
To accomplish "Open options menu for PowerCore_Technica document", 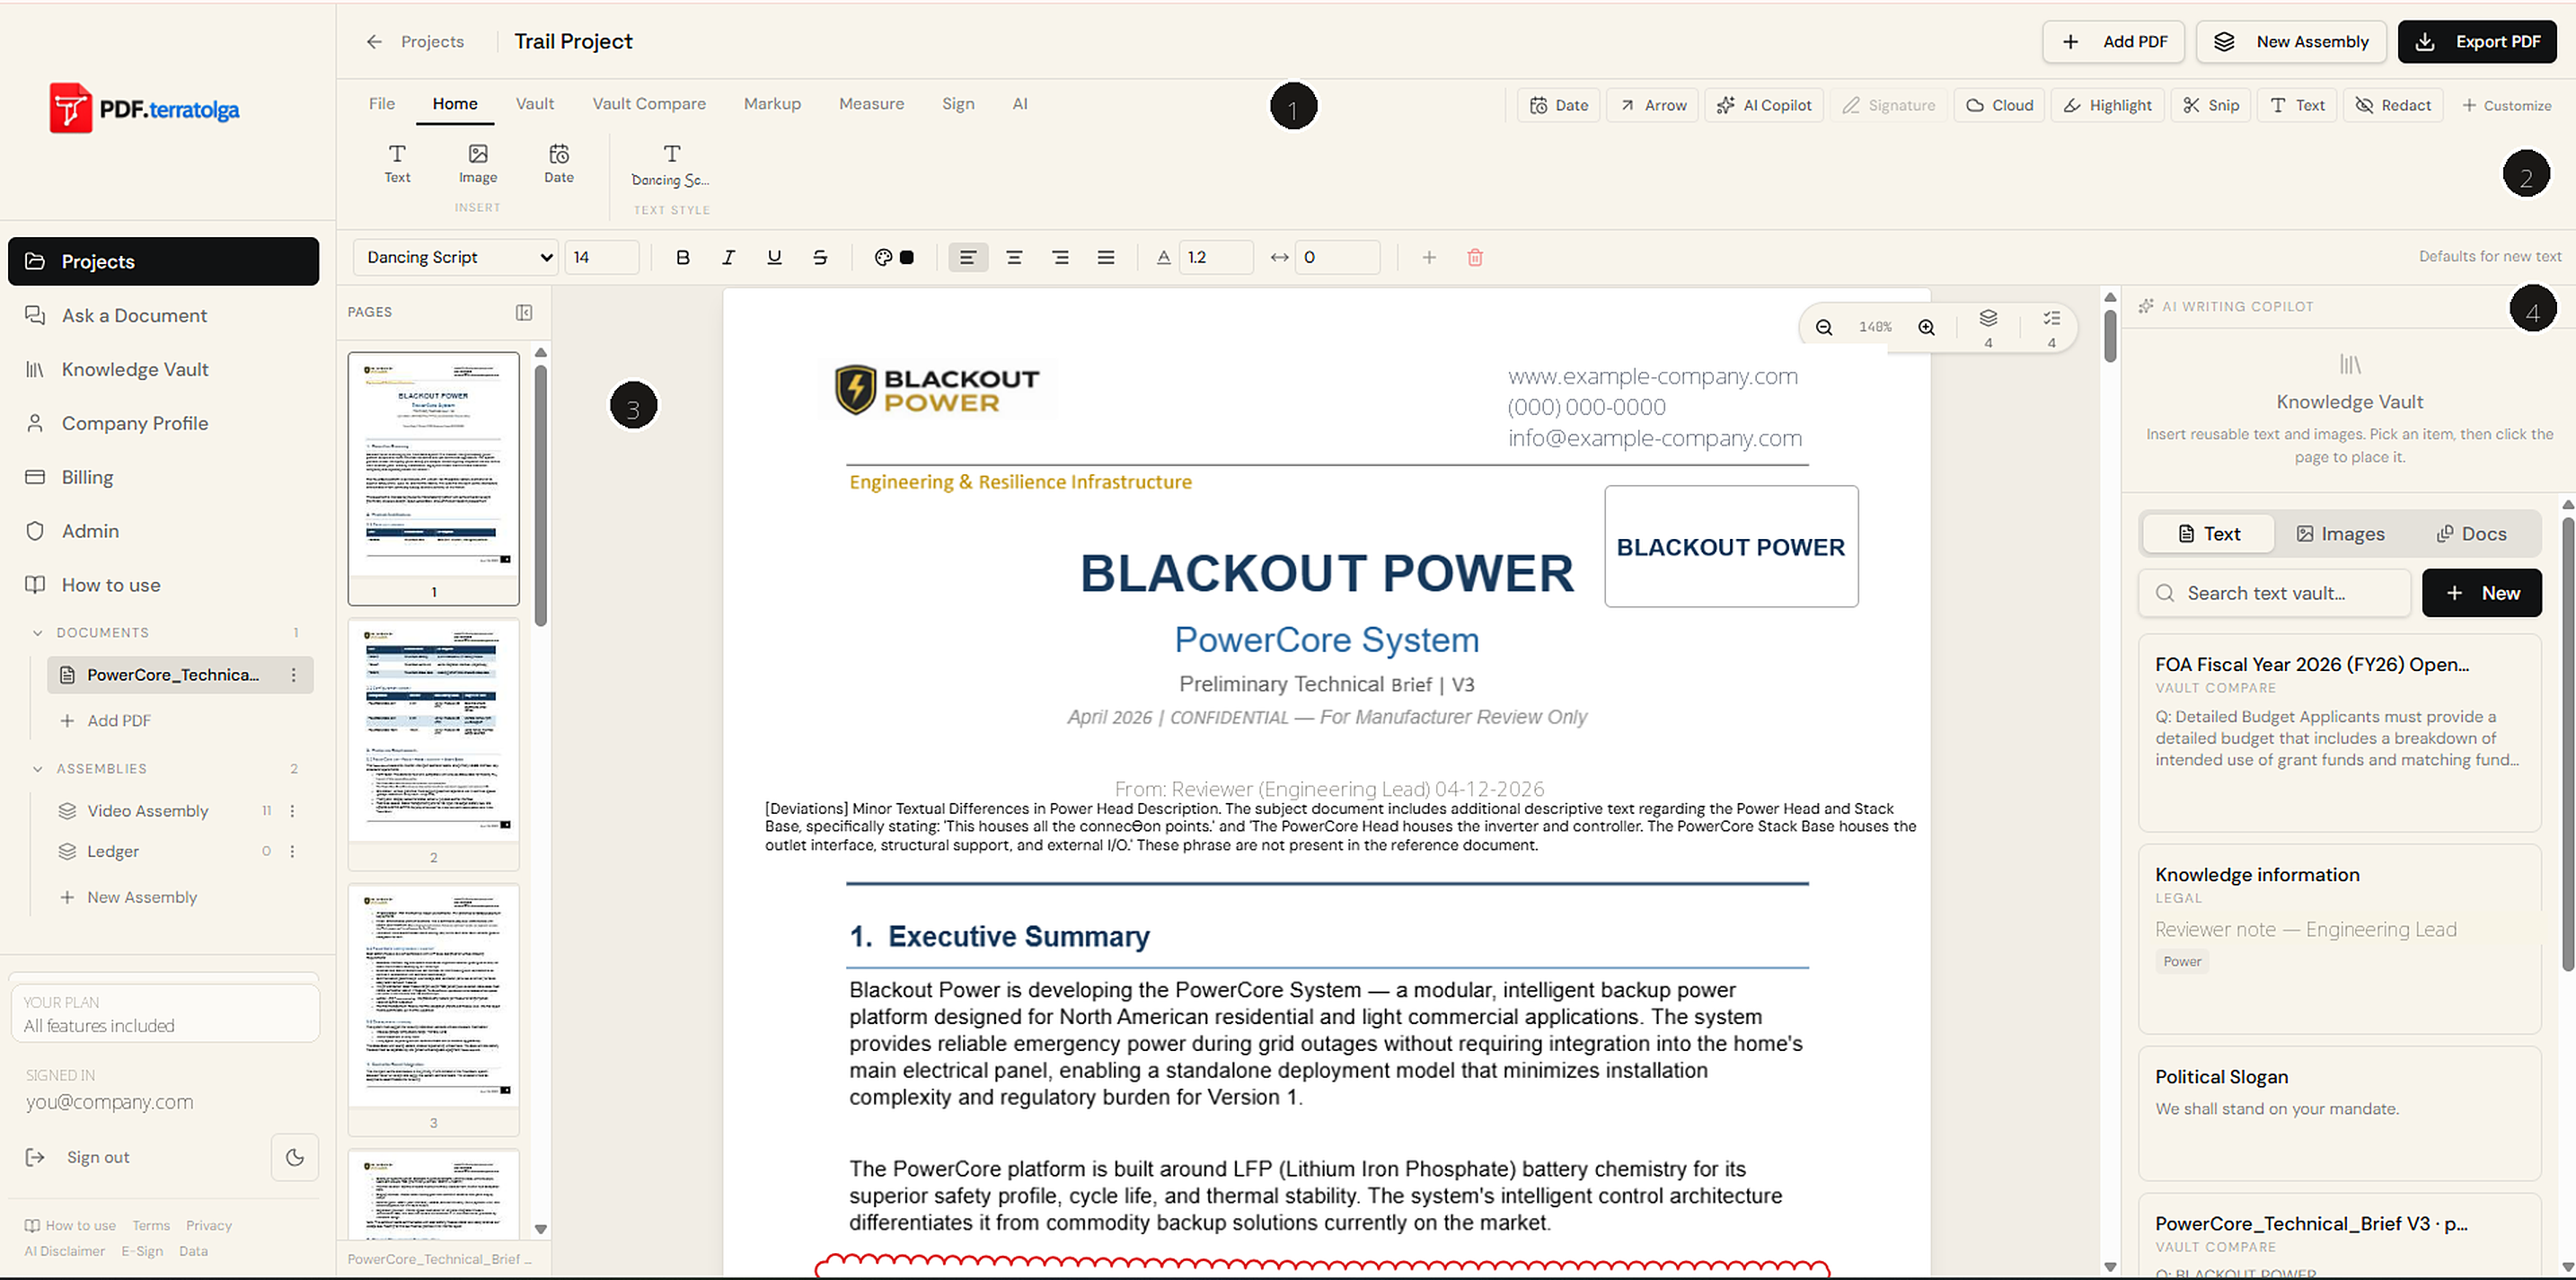I will 293,675.
